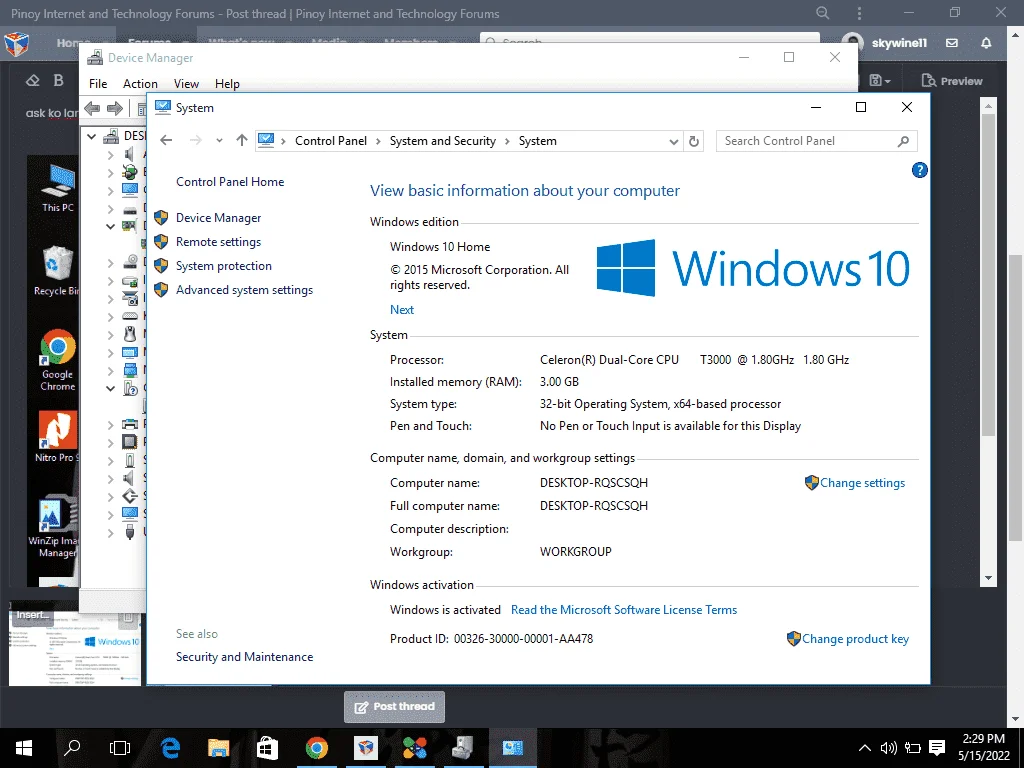Screen dimensions: 1024x768
Task: Click the magnifier in Search Control Panel box
Action: tap(903, 141)
